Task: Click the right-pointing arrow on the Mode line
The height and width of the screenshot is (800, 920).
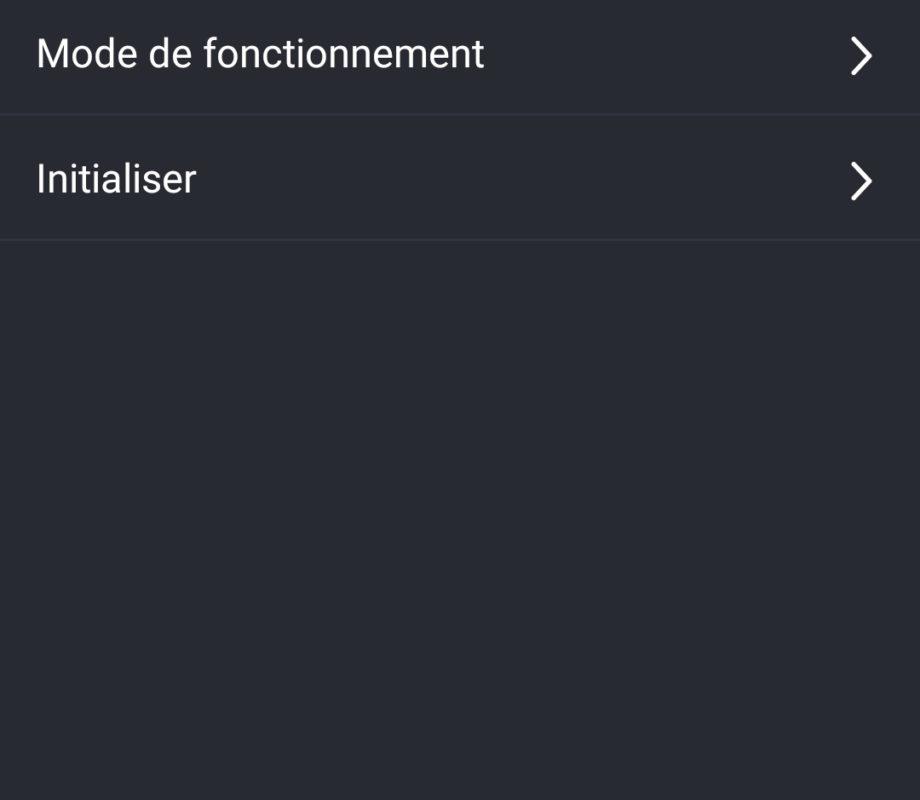Action: point(861,56)
